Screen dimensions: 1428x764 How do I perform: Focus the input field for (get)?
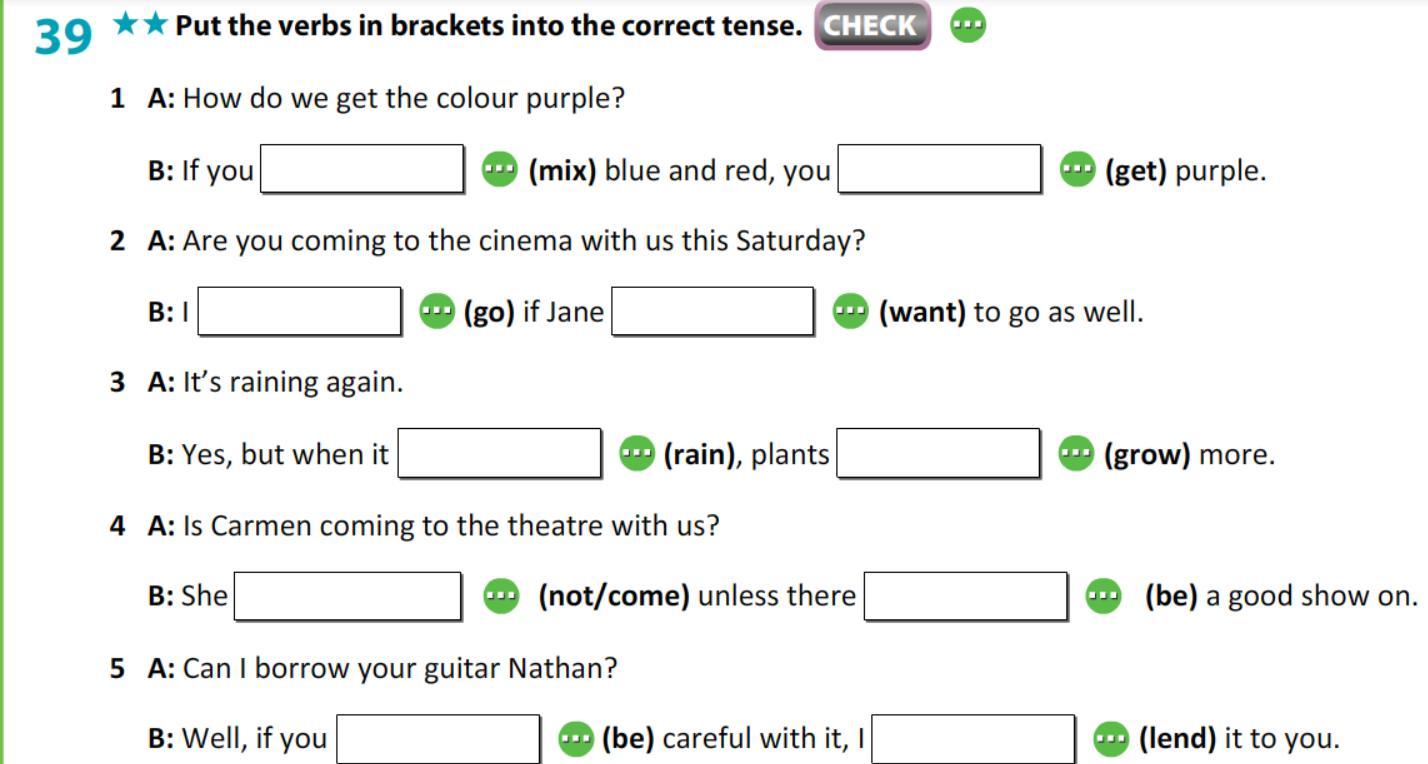coord(940,169)
